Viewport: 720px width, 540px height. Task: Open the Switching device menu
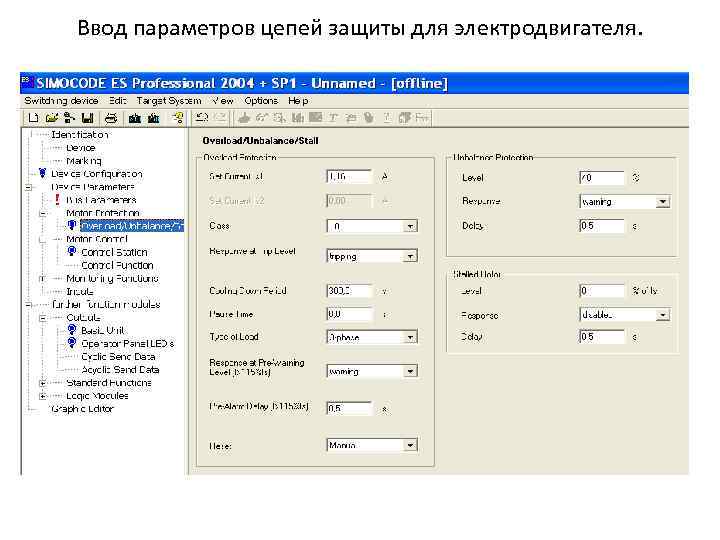pos(61,101)
